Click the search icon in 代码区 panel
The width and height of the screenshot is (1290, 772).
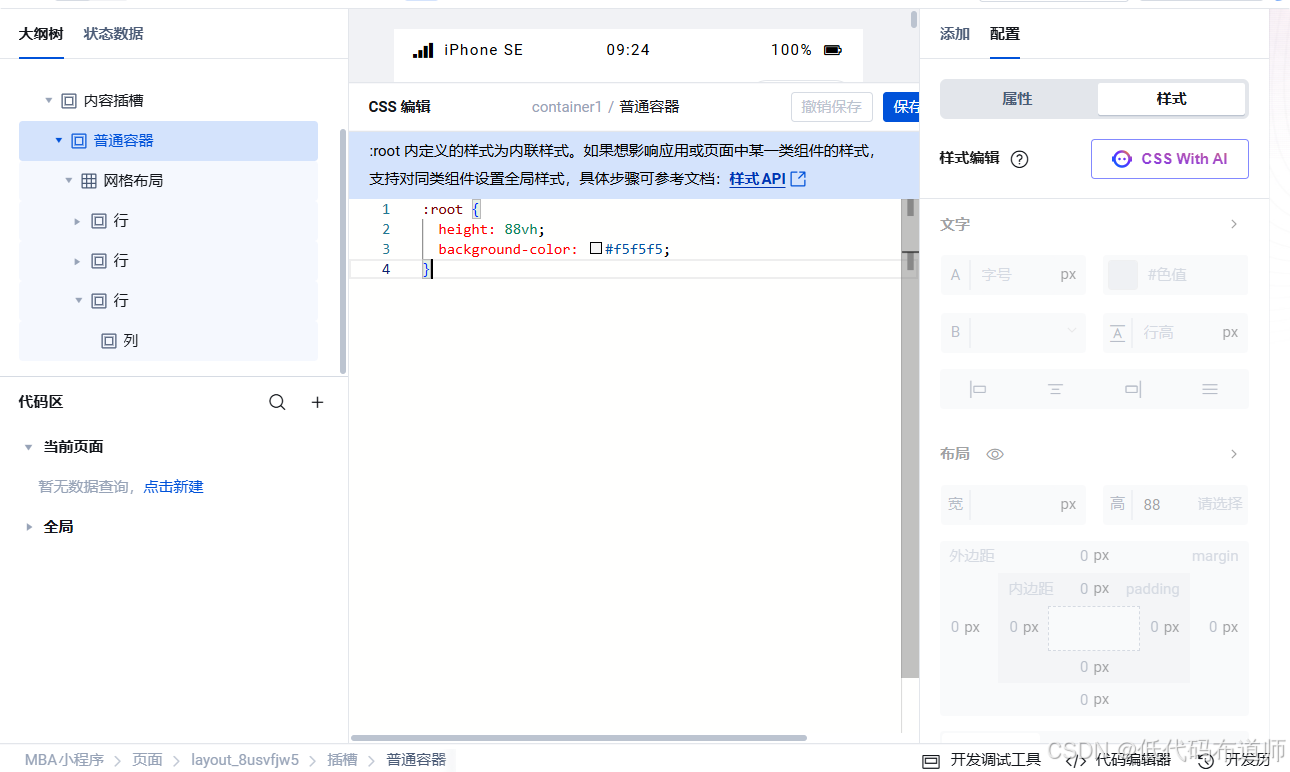[277, 401]
